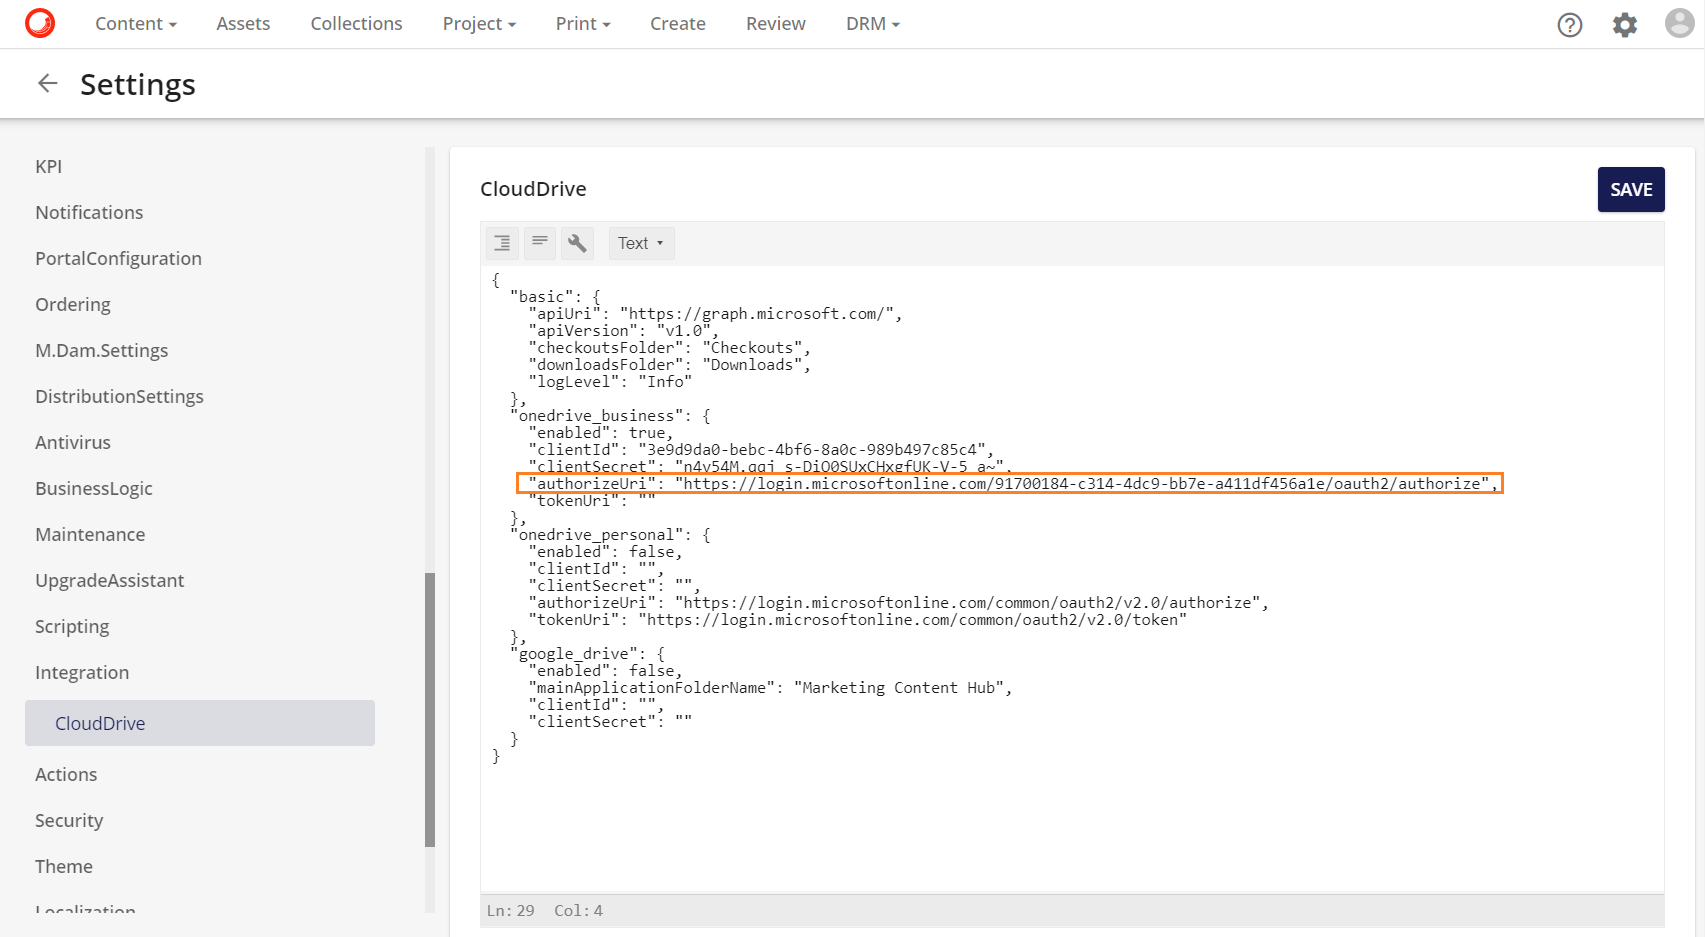Open the settings gear icon
The image size is (1705, 937).
pos(1625,24)
